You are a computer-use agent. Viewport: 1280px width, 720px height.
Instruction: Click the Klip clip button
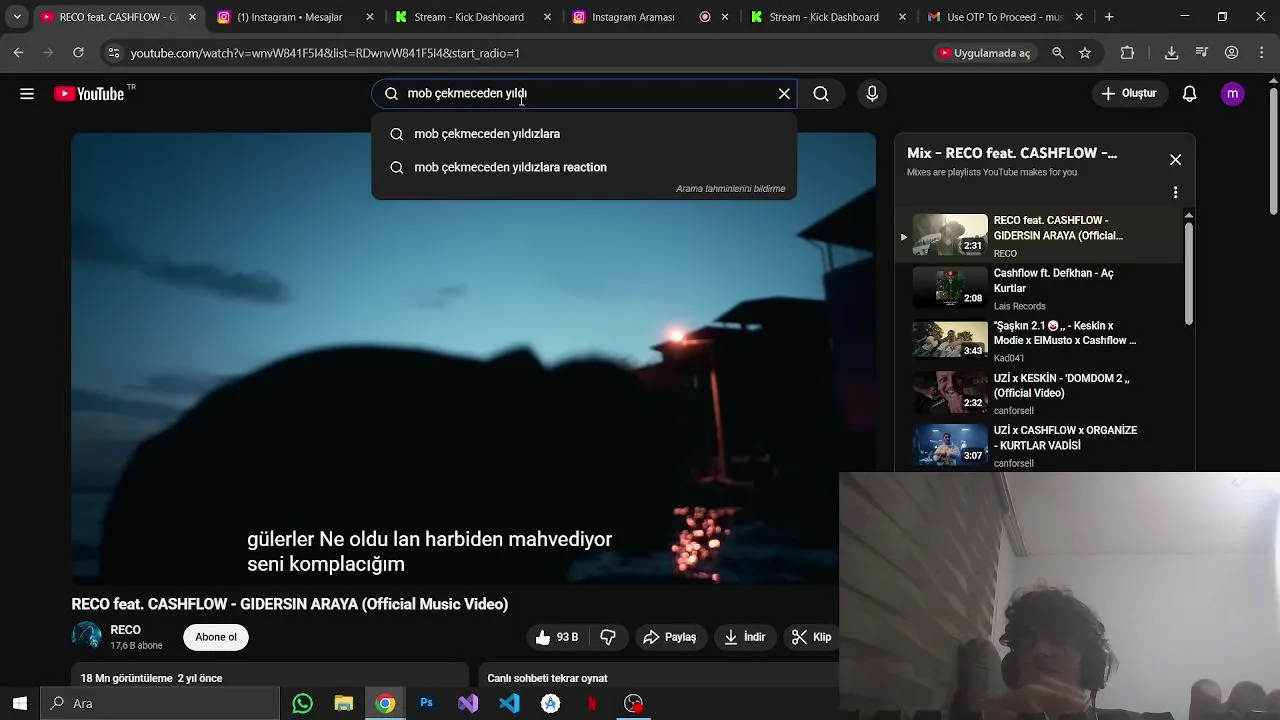point(811,637)
